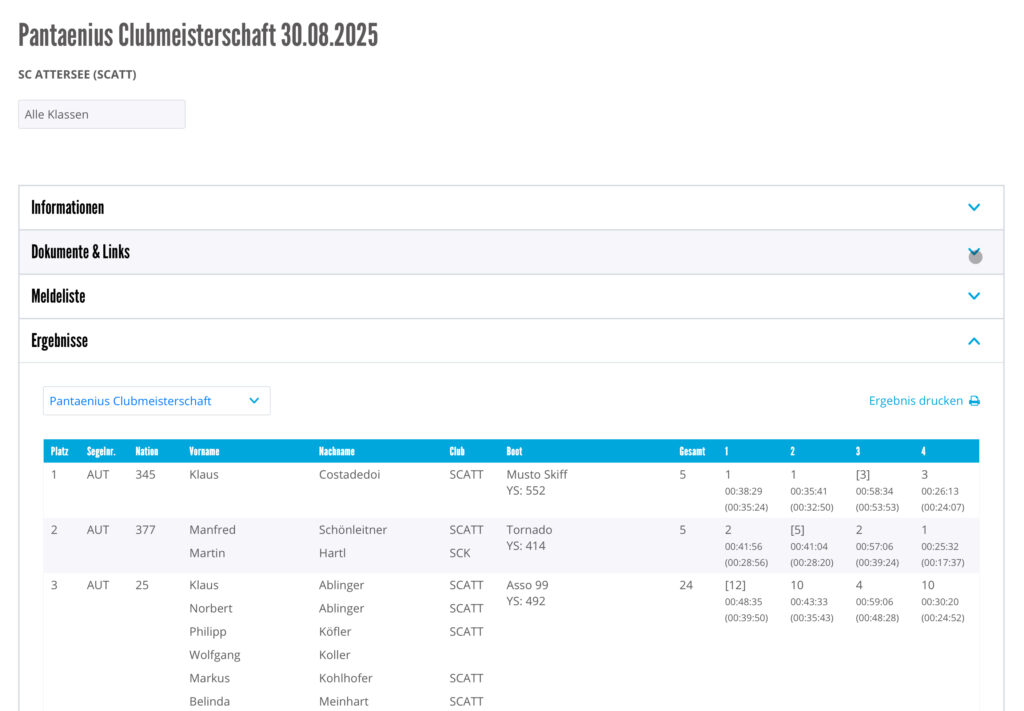Click sail number 377
This screenshot has width=1024, height=711.
pos(145,529)
